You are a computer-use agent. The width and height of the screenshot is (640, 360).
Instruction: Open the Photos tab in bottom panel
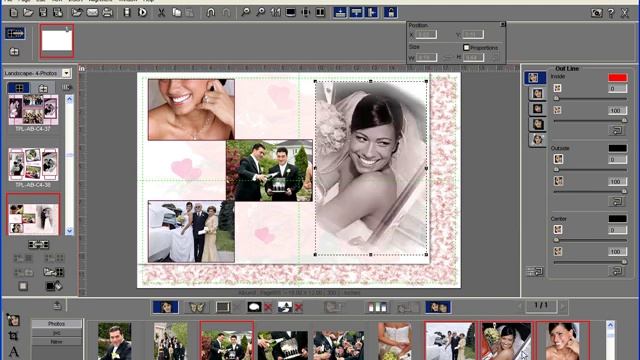click(56, 324)
